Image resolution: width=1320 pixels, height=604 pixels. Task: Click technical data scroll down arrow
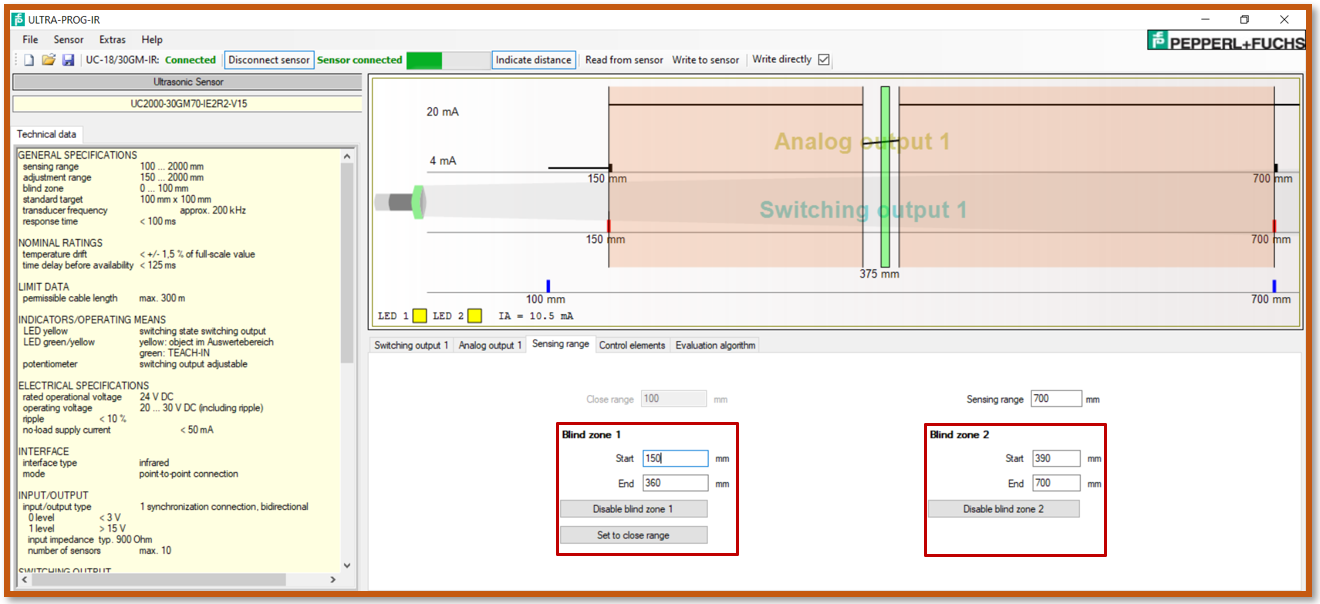[x=348, y=565]
